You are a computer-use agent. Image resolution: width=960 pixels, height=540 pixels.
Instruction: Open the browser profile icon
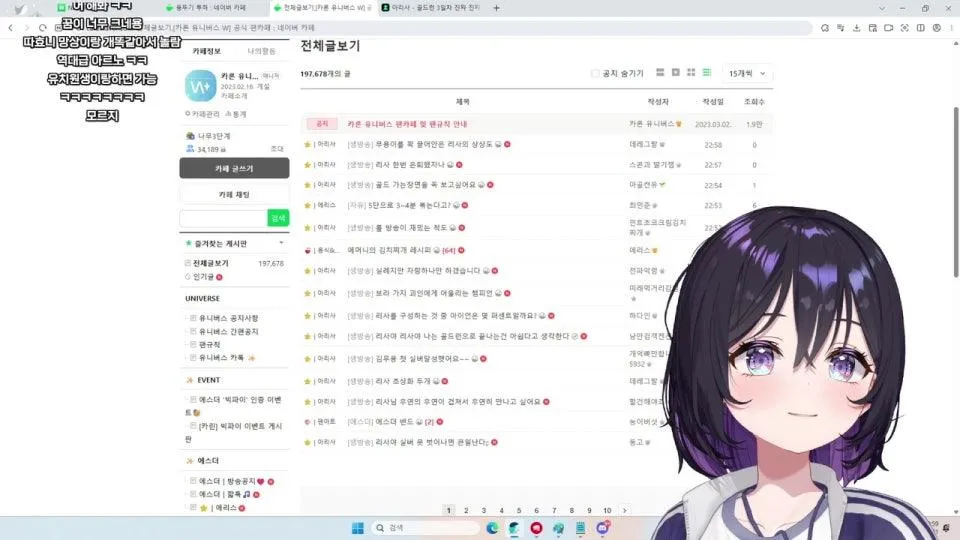[x=937, y=28]
